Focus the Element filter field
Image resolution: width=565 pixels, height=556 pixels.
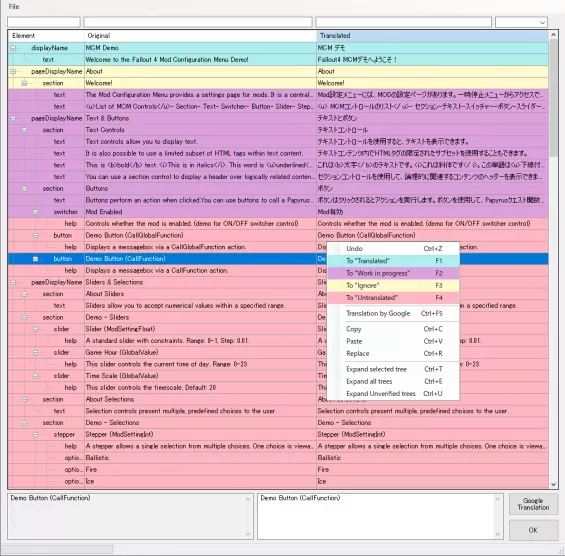pos(44,22)
